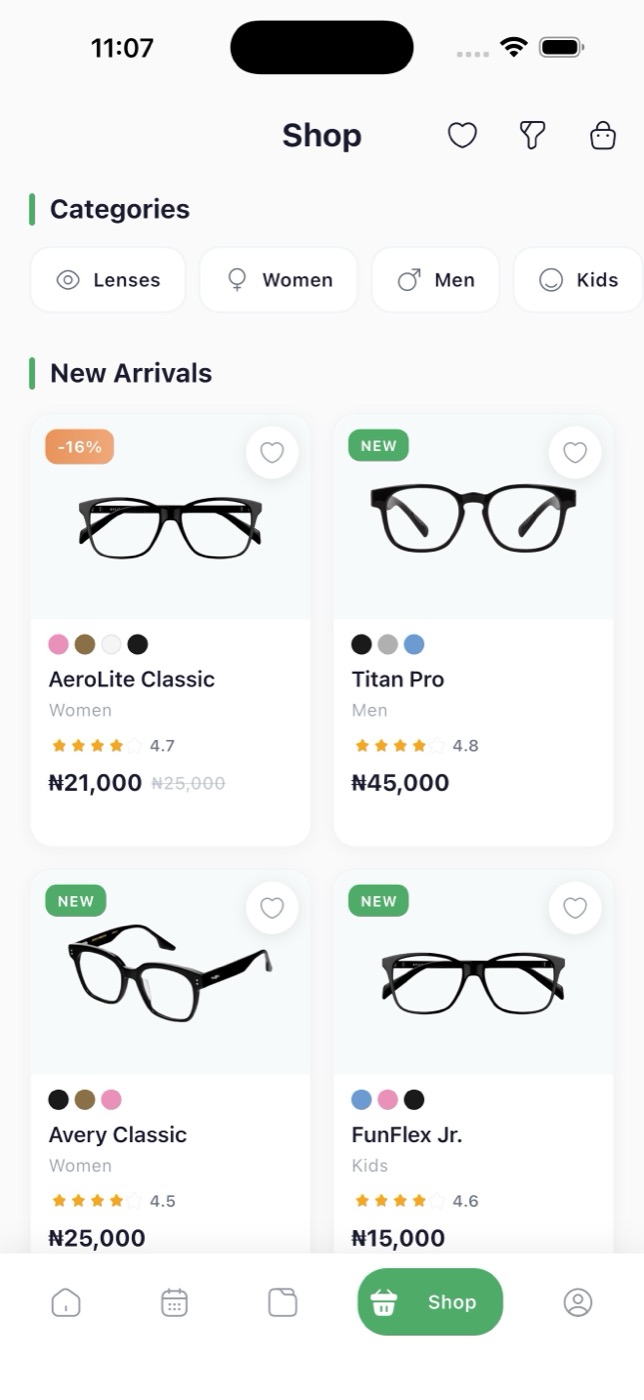Select the Women category chip
The width and height of the screenshot is (644, 1400).
tap(278, 280)
